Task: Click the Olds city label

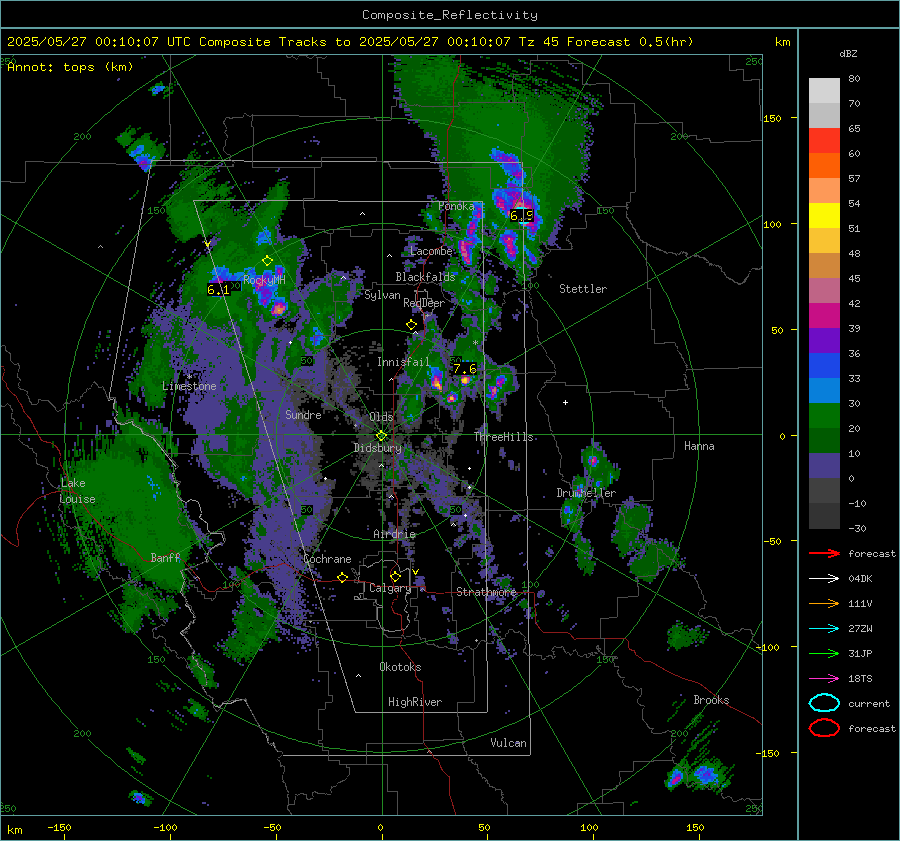Action: (381, 417)
